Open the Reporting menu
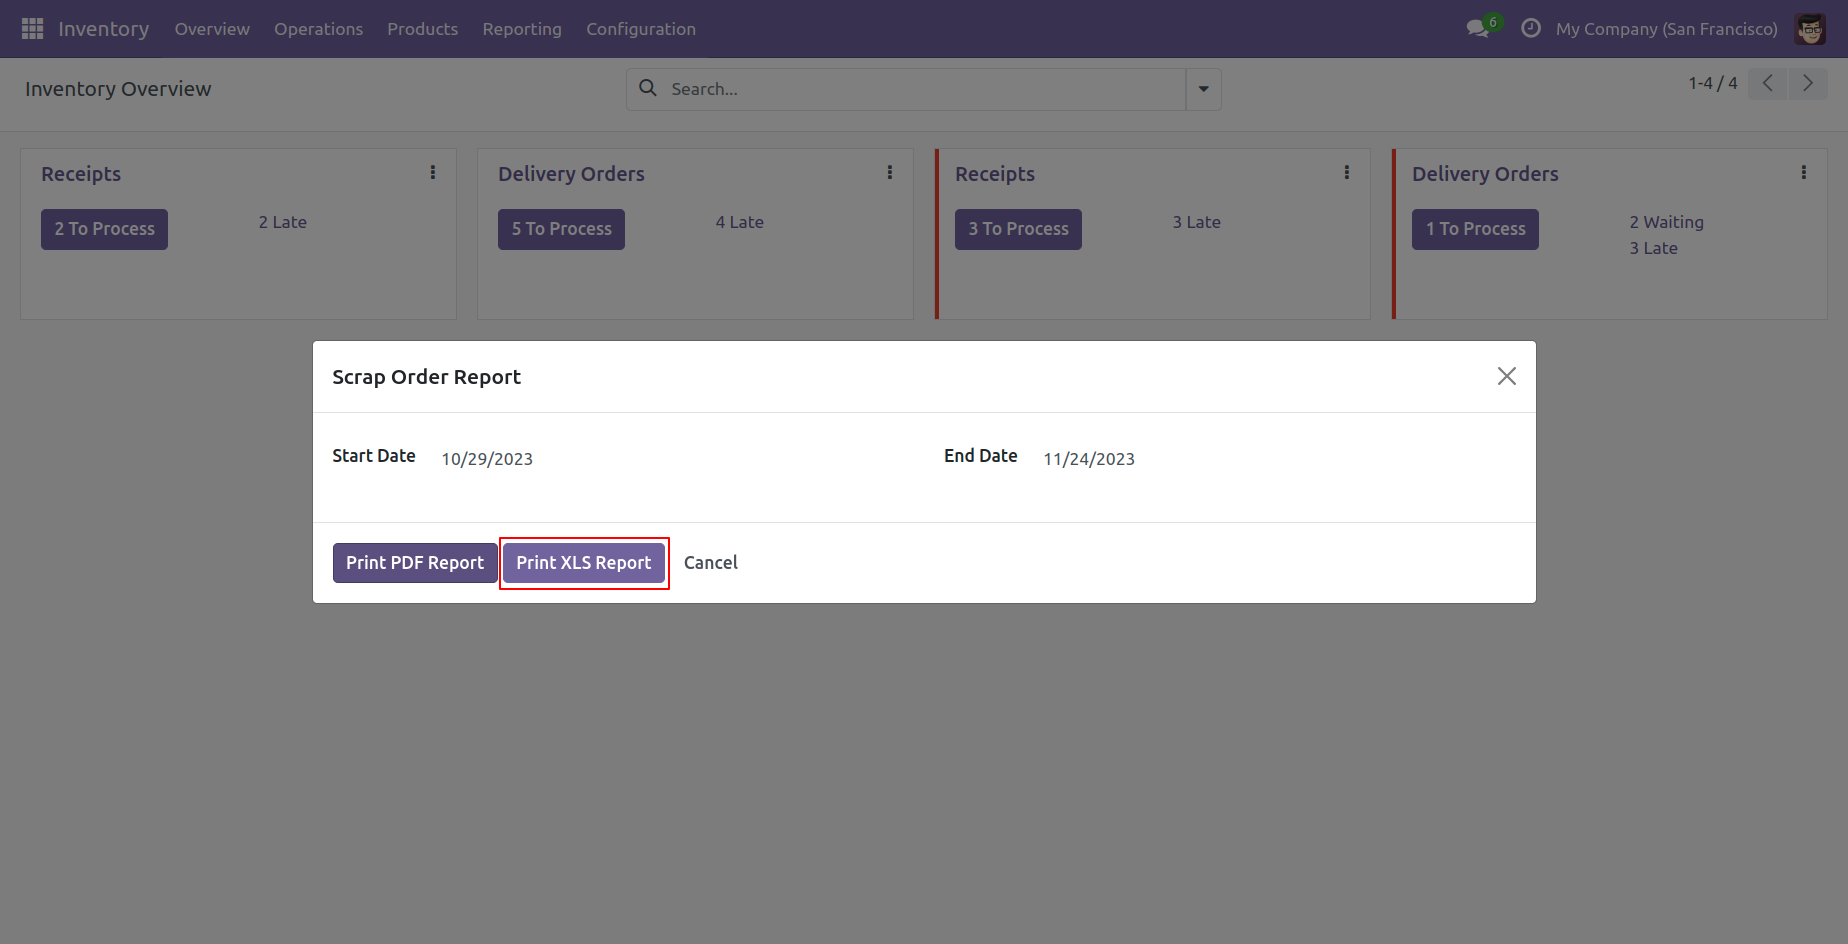Viewport: 1848px width, 944px height. point(522,29)
